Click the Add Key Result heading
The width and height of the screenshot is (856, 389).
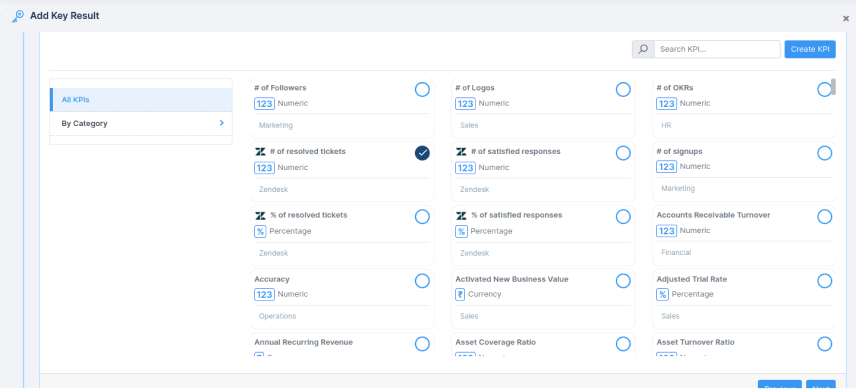point(64,16)
